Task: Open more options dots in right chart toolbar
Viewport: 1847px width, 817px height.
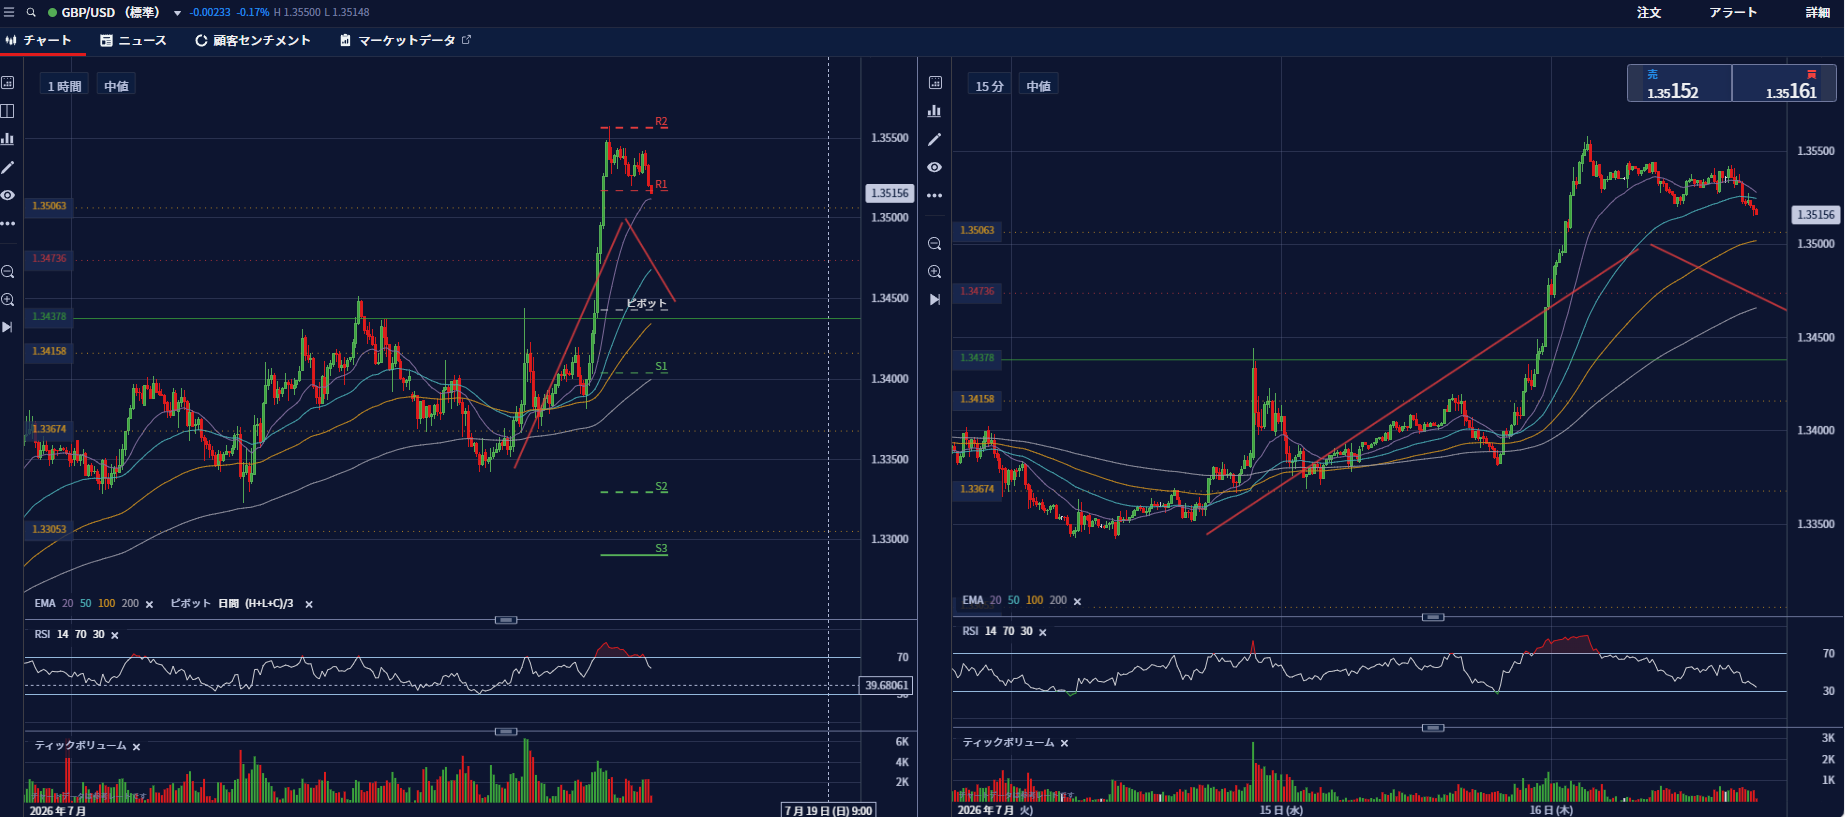Action: coord(935,195)
